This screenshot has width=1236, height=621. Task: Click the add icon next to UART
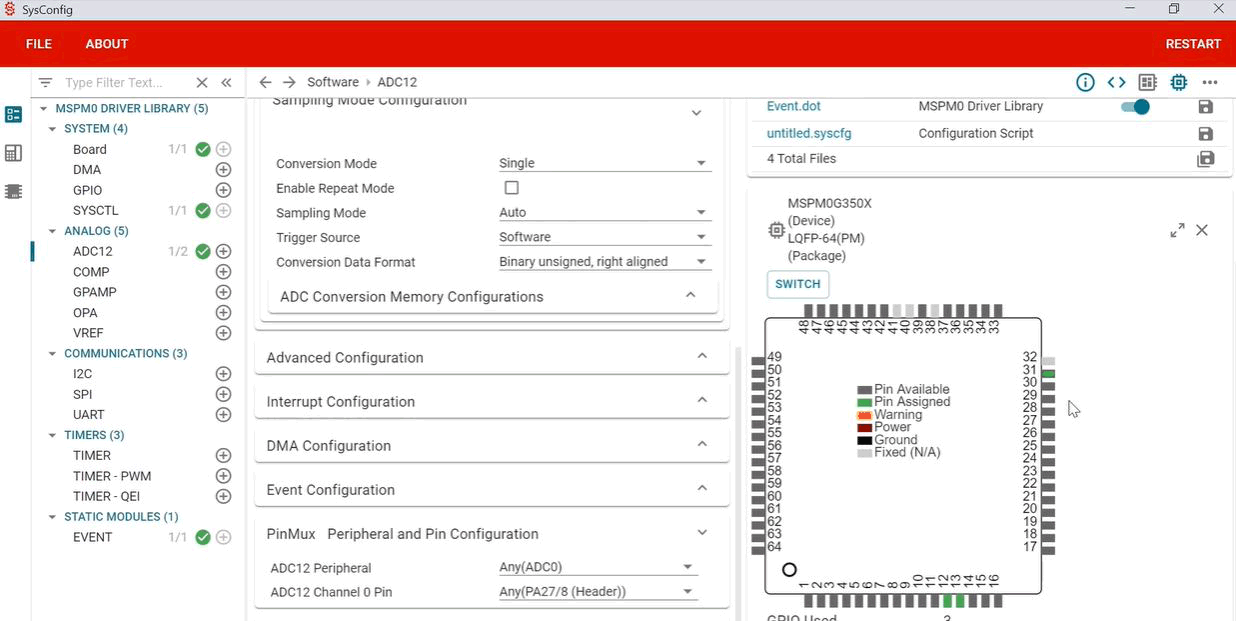pos(223,415)
